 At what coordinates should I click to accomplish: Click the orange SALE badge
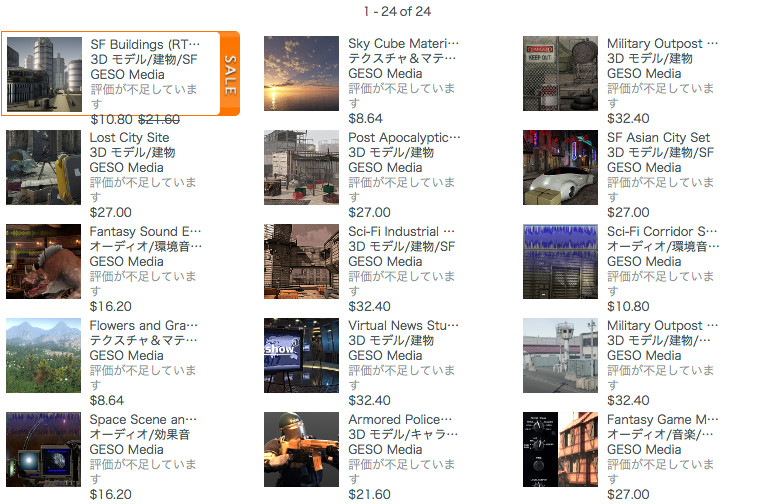click(x=230, y=74)
